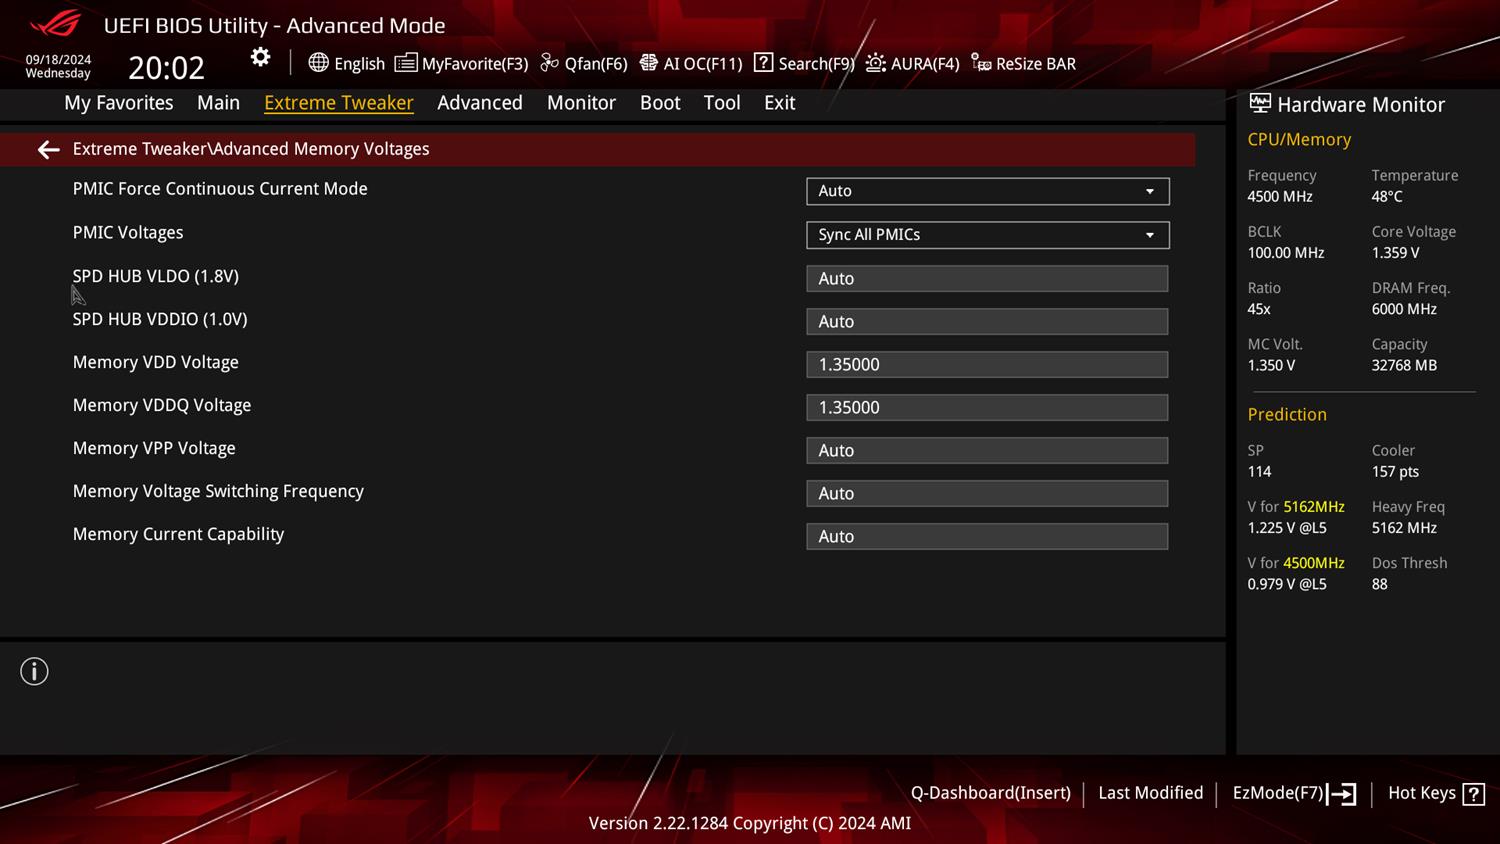Switch to EzMode
The width and height of the screenshot is (1500, 844).
click(1293, 793)
